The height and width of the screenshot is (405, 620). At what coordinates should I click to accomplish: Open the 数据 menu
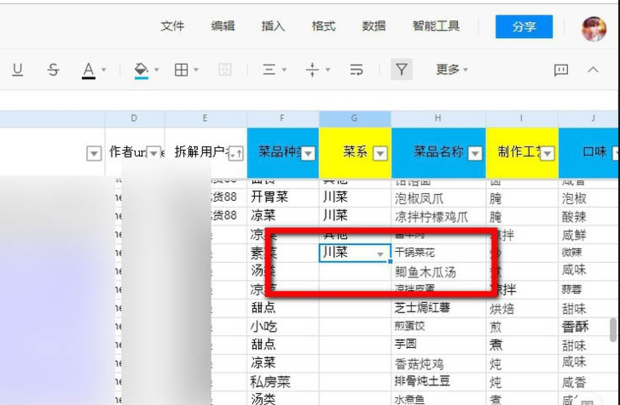point(374,26)
